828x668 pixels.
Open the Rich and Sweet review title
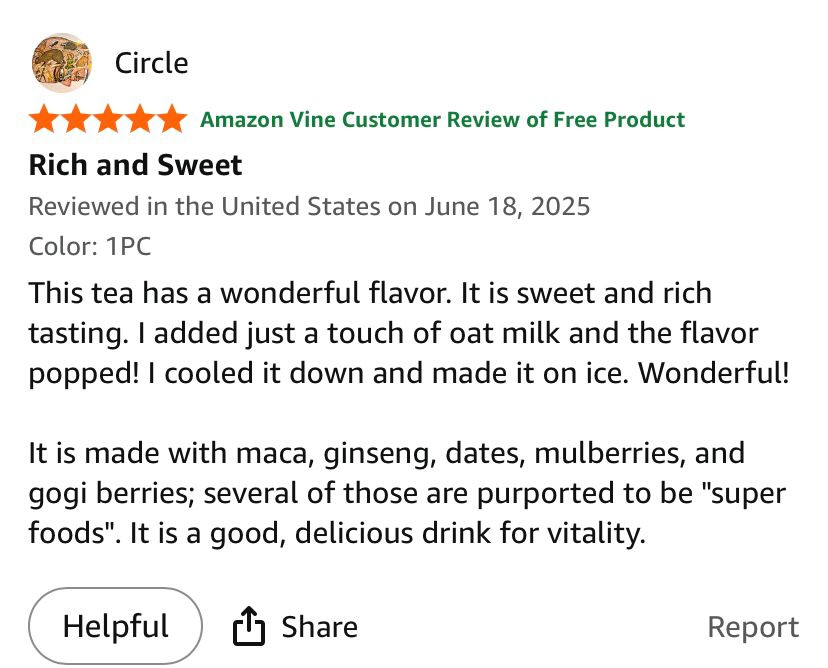point(135,165)
